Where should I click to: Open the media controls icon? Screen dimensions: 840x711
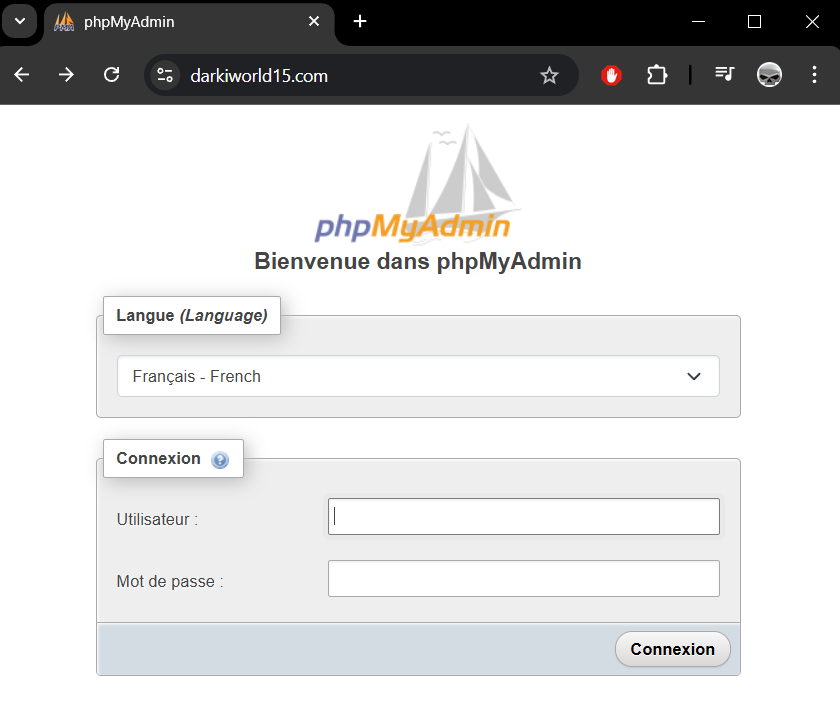pyautogui.click(x=724, y=74)
